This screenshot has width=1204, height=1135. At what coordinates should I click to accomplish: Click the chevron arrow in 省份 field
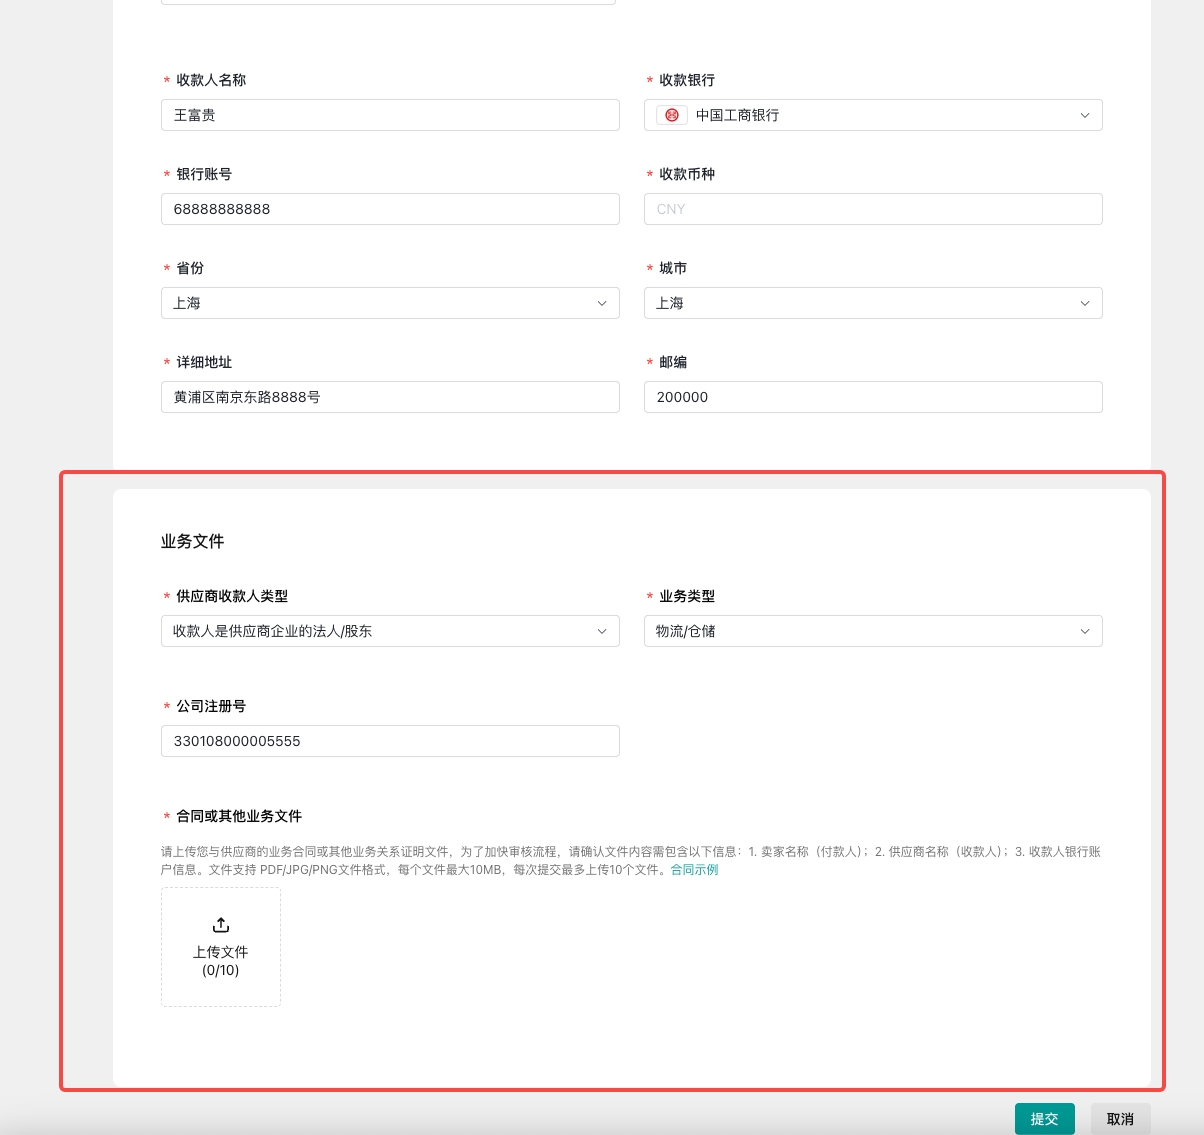601,303
